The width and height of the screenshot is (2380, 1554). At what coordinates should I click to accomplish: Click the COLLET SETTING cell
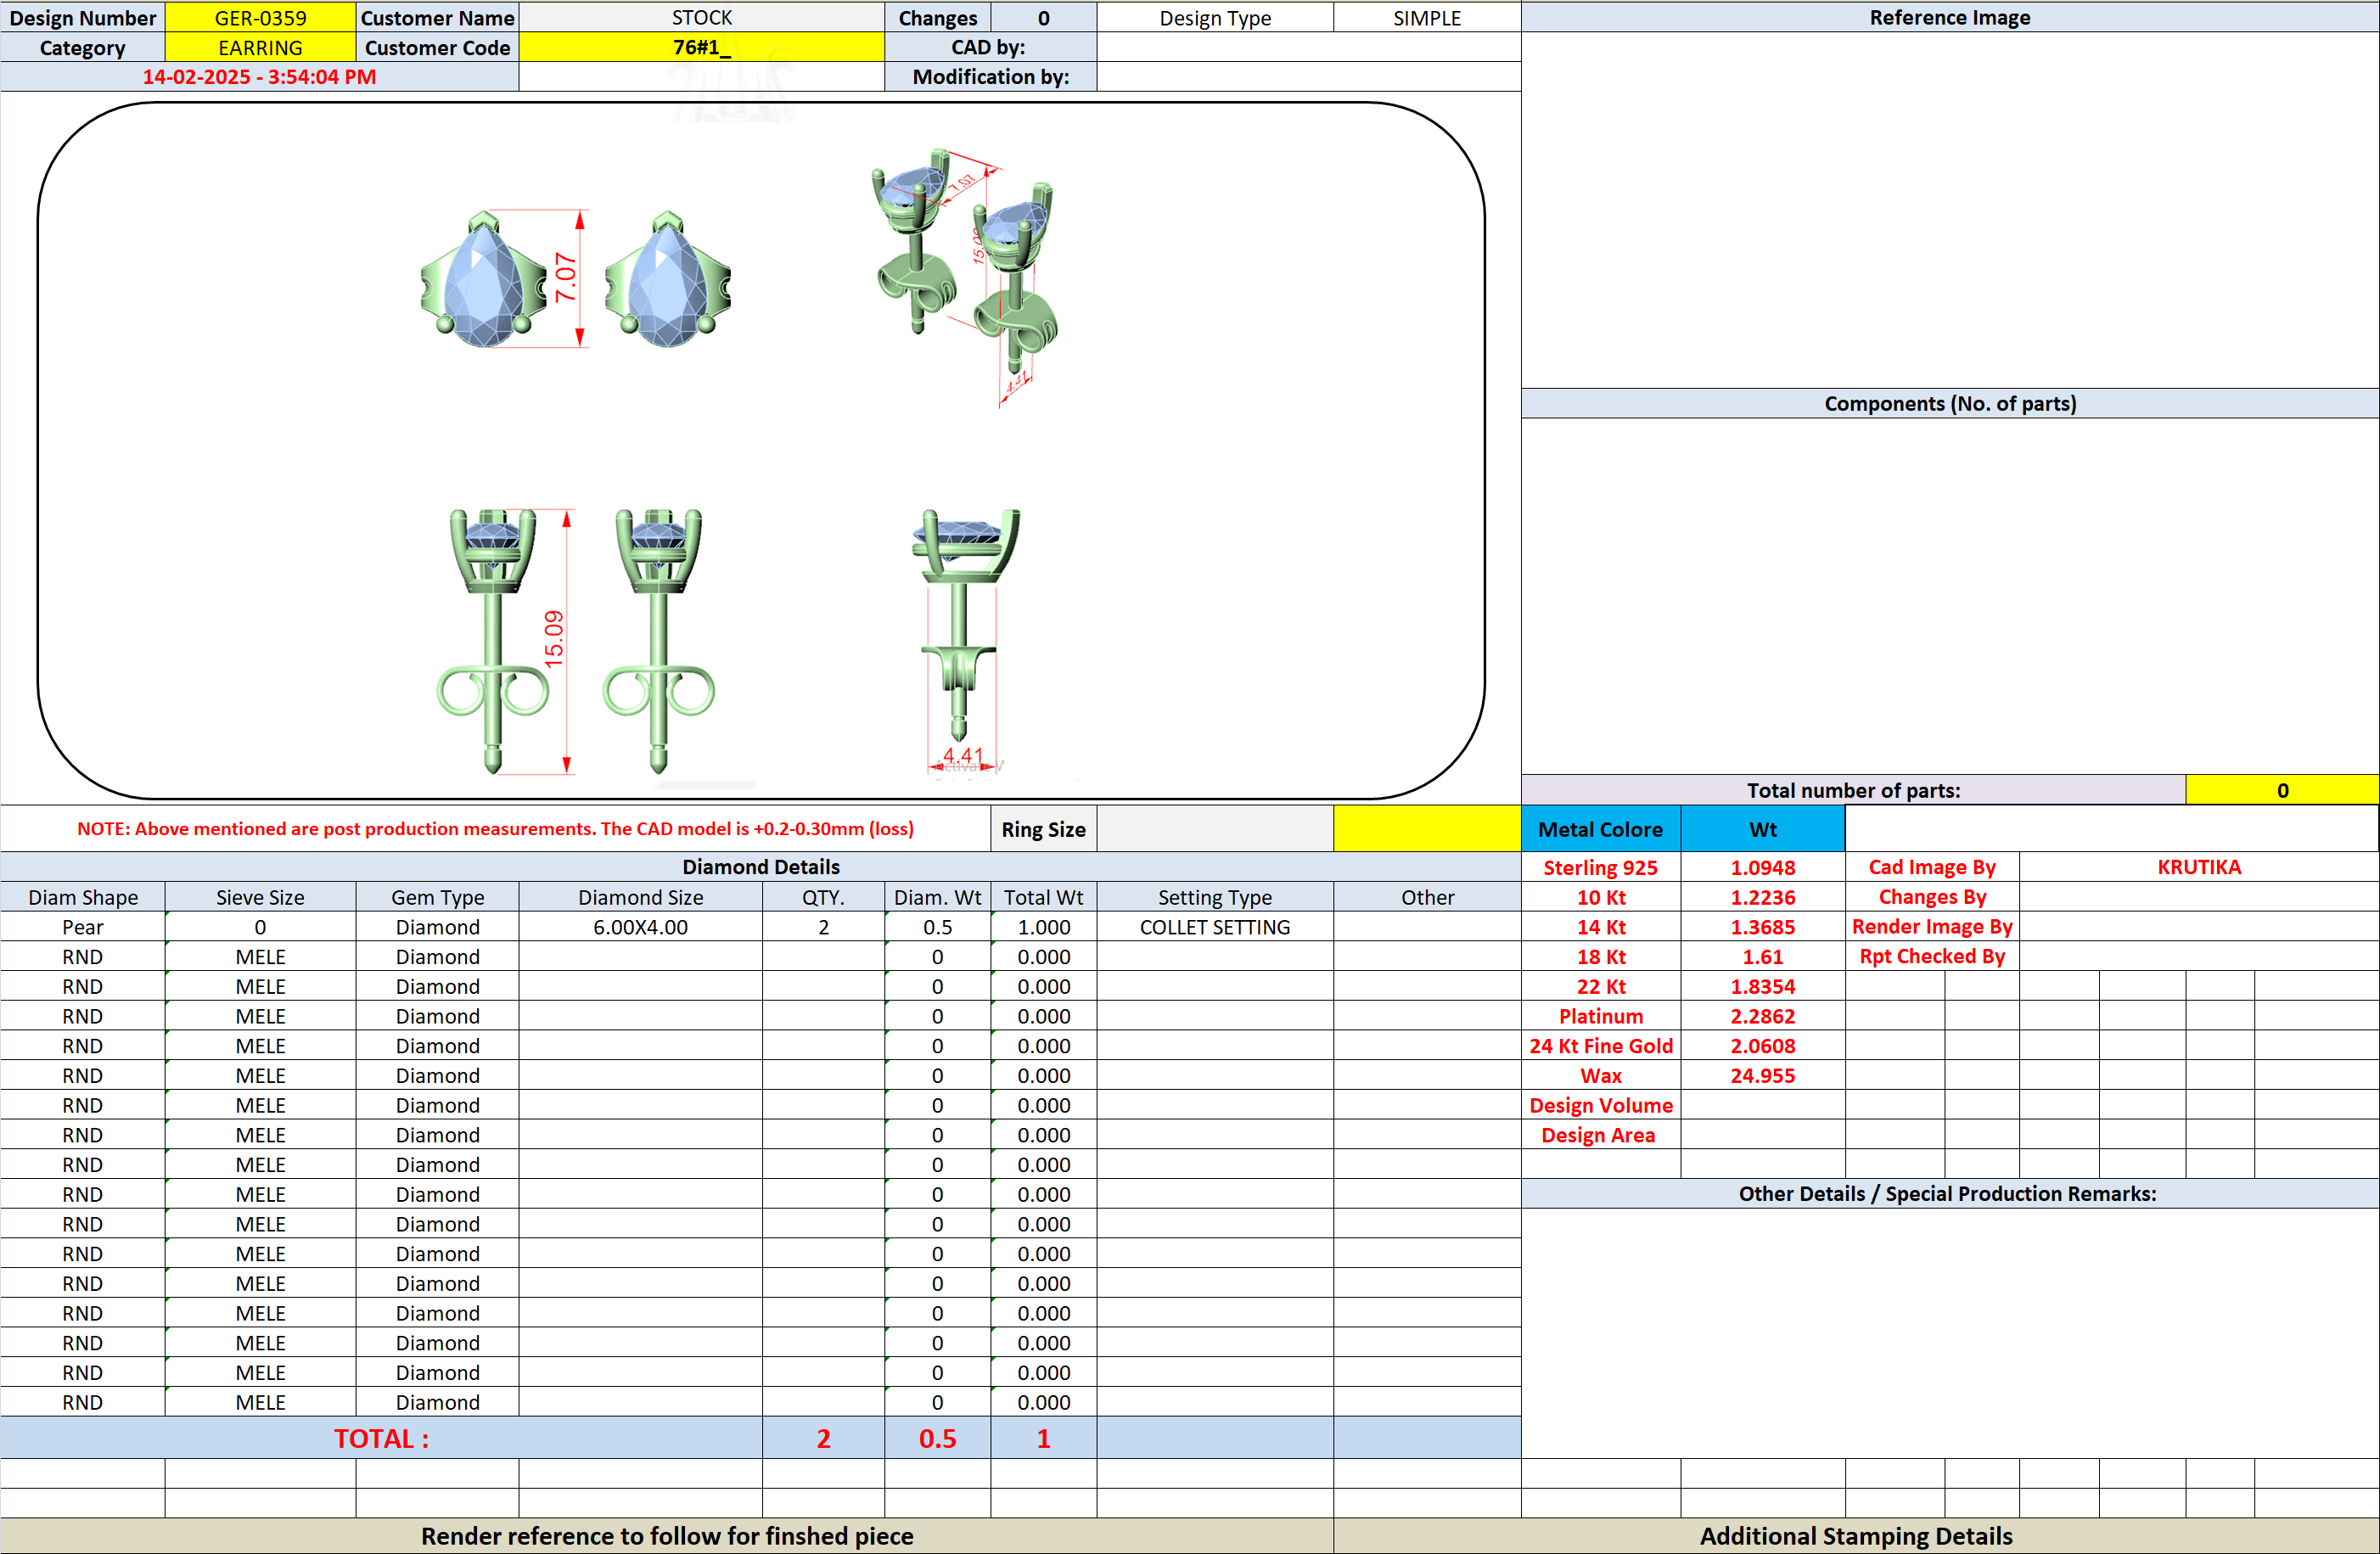point(1215,927)
